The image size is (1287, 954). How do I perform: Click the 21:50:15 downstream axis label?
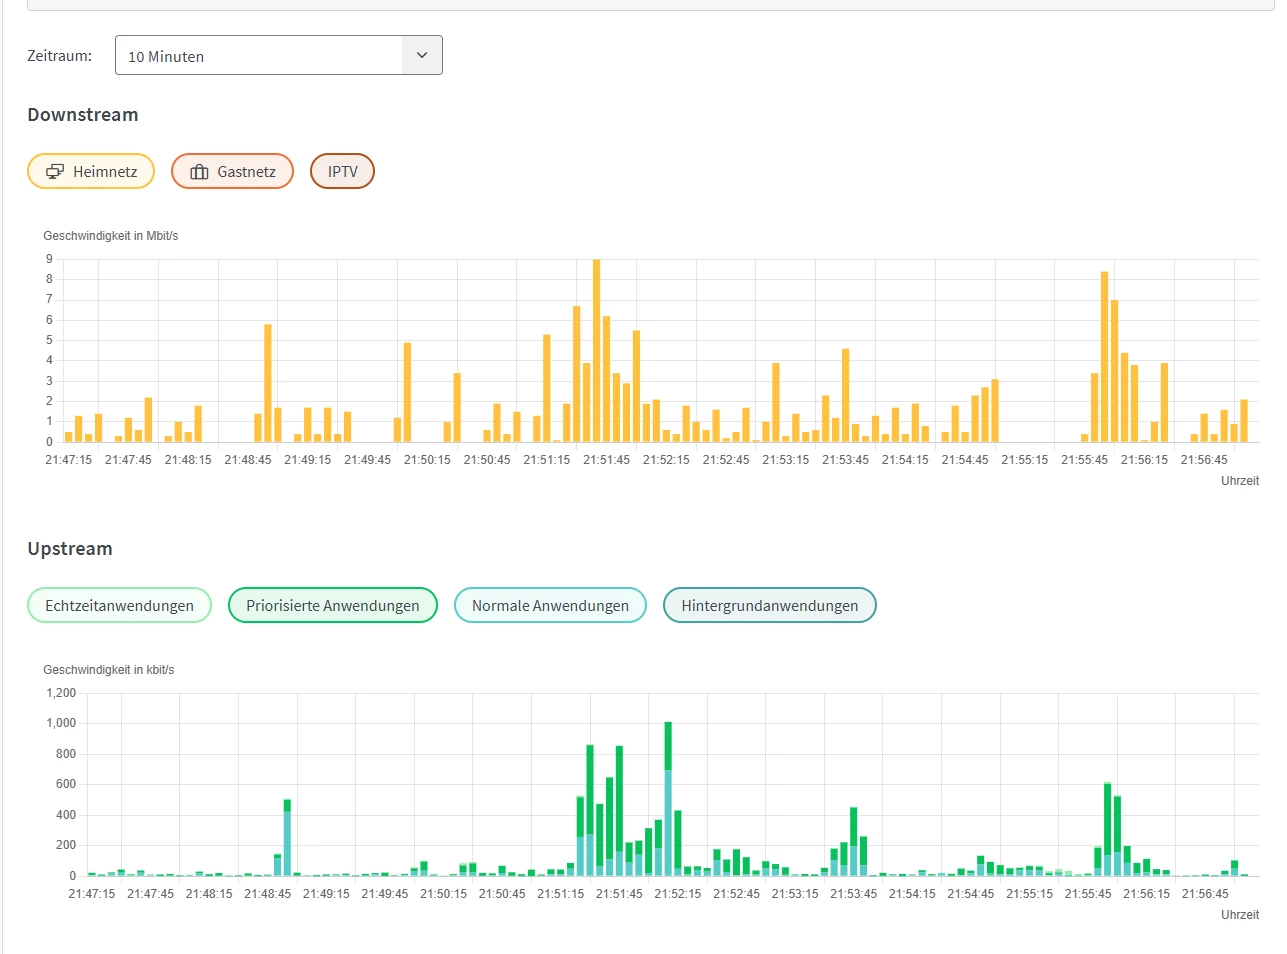427,460
